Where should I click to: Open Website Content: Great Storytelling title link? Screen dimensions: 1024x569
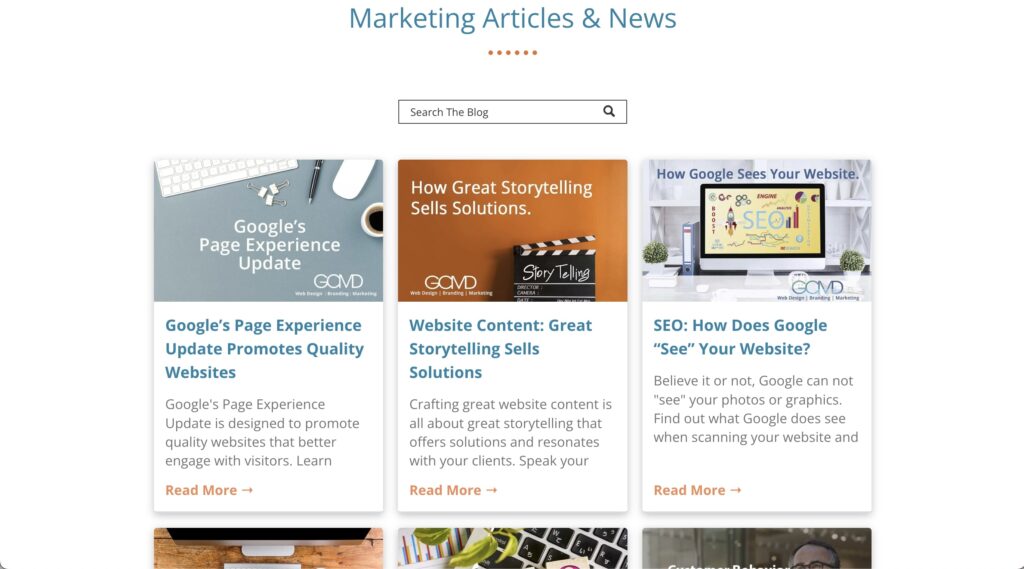pyautogui.click(x=501, y=349)
